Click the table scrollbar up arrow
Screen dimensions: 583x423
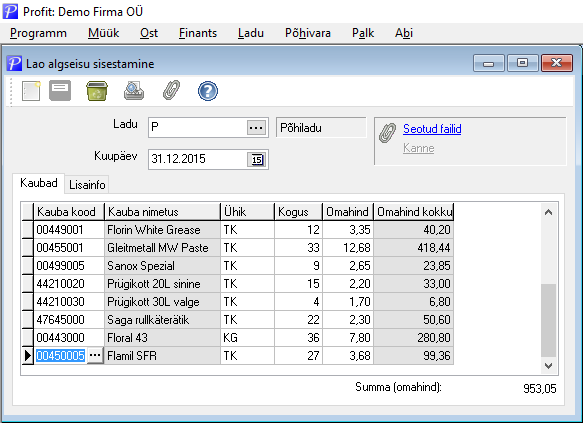[548, 212]
